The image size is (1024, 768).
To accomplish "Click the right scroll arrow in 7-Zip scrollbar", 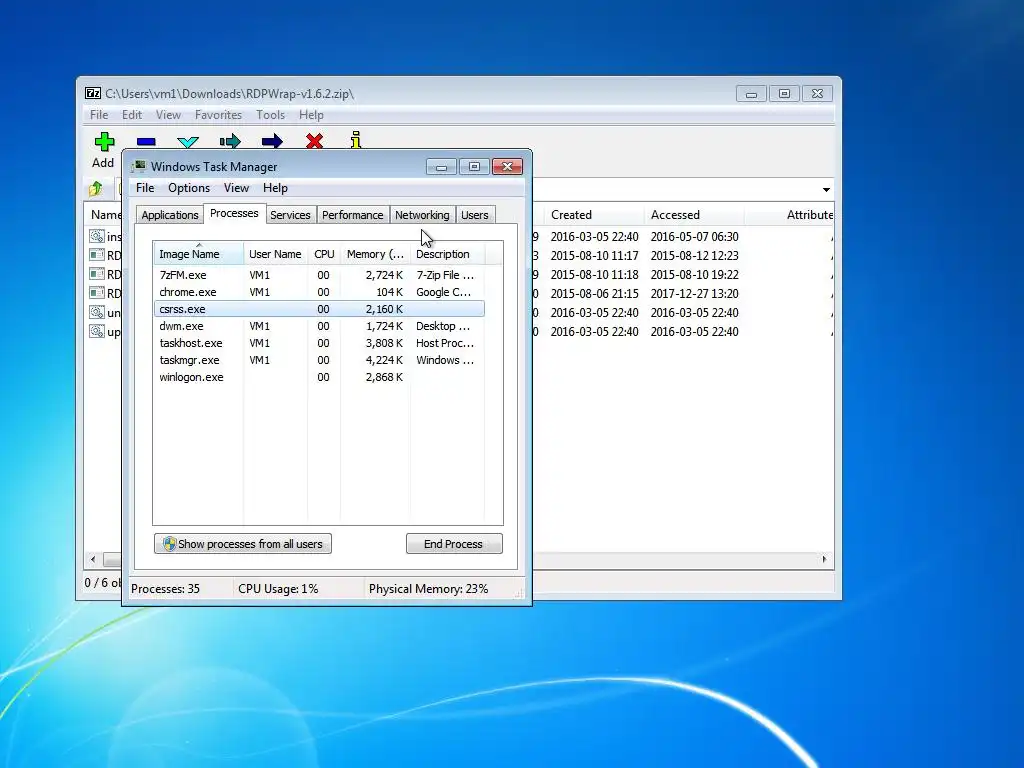I will (x=824, y=560).
